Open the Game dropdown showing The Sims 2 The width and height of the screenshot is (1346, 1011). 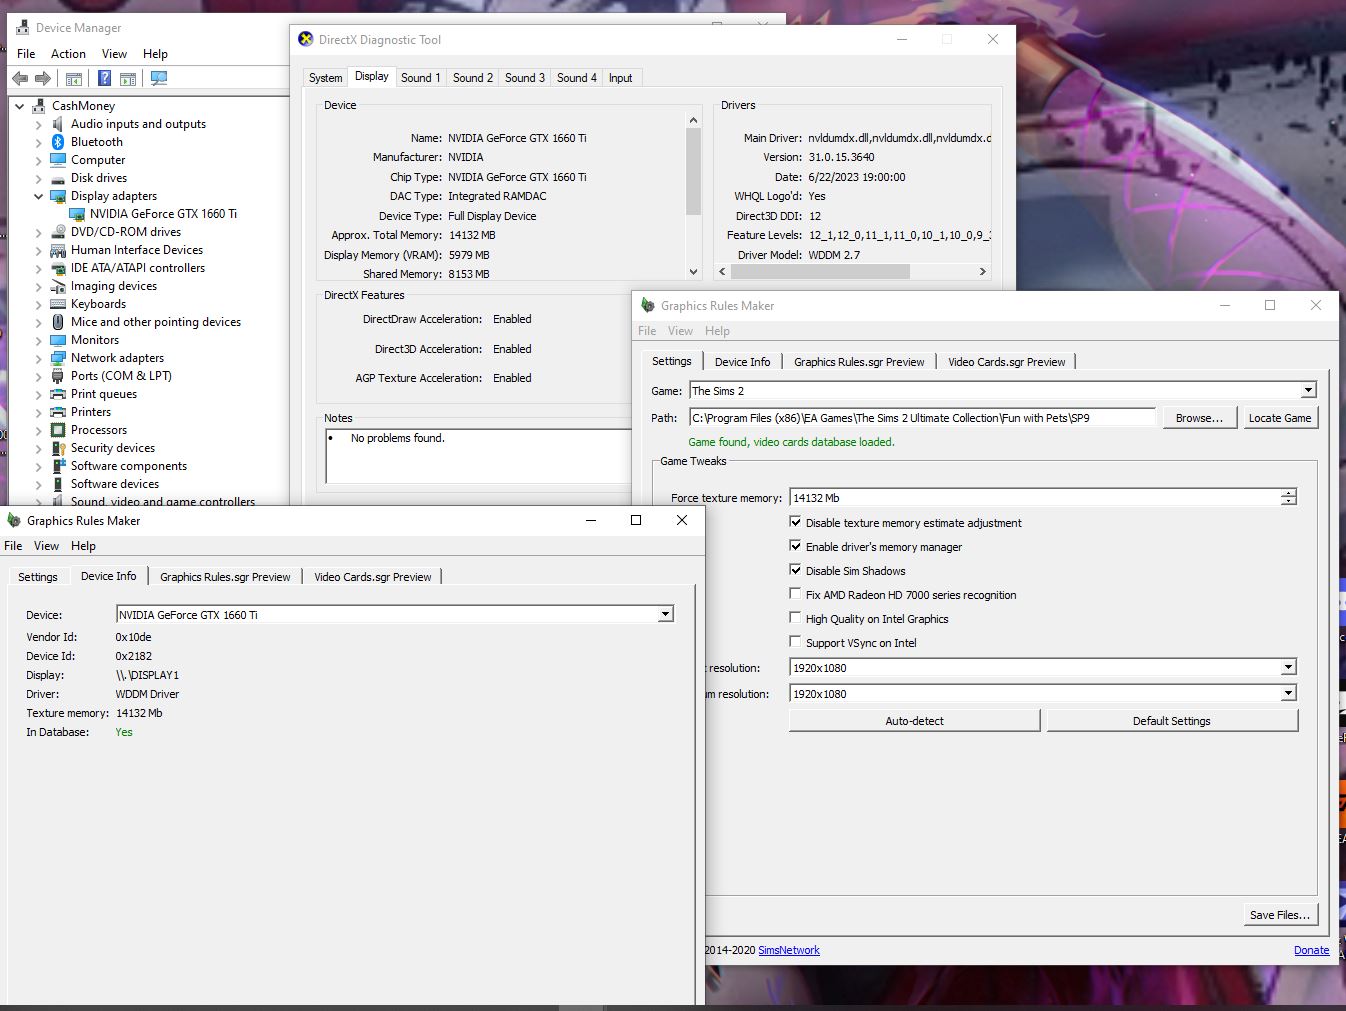click(x=1308, y=391)
